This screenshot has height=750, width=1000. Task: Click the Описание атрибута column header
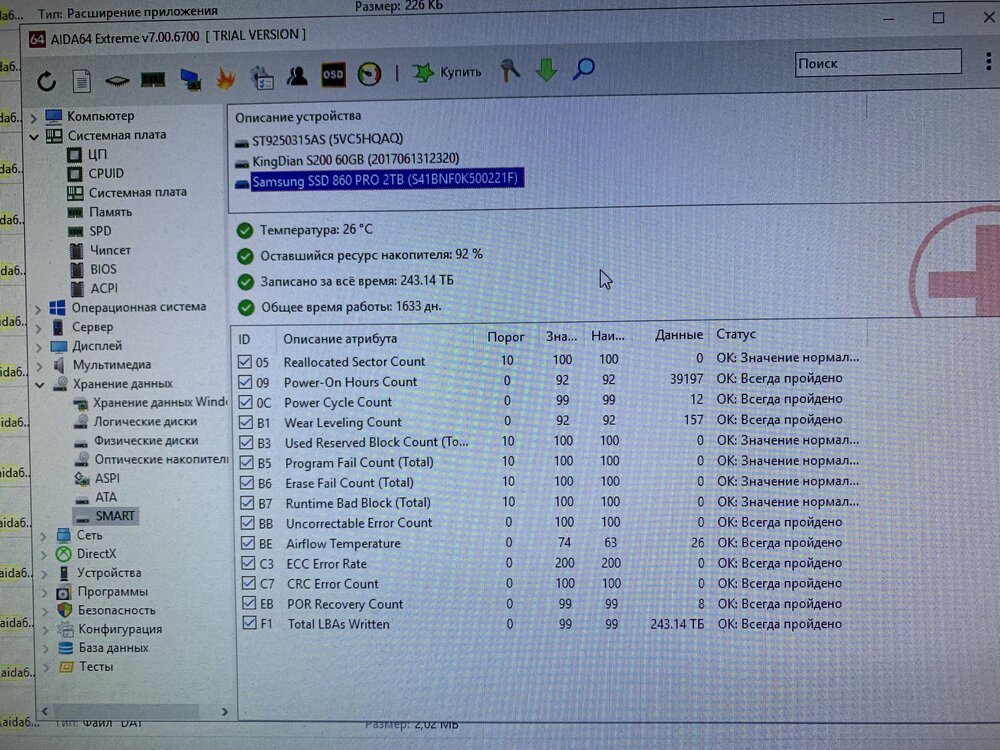[x=340, y=338]
